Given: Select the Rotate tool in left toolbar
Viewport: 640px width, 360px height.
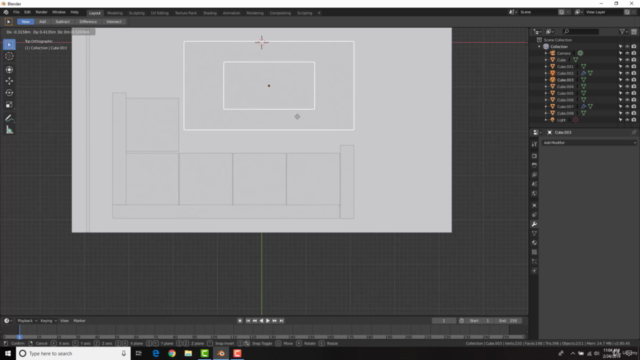Looking at the screenshot, I should (x=9, y=93).
